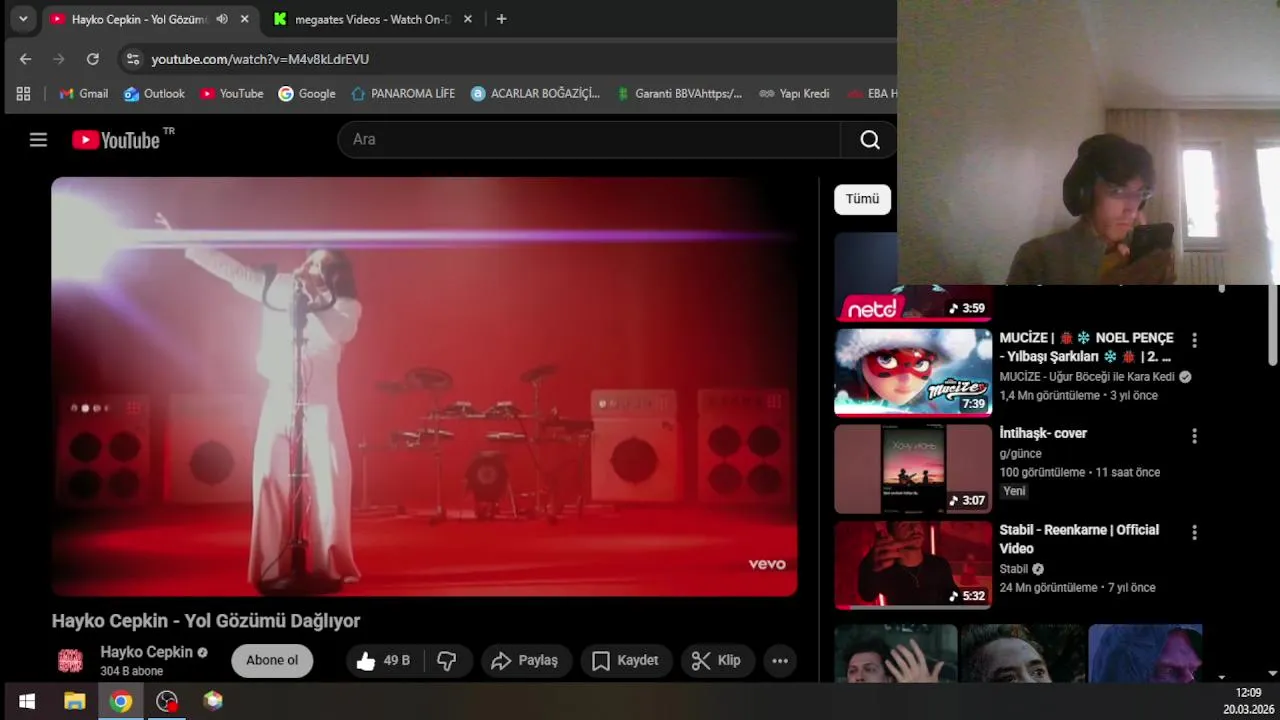
Task: Open the colorful cube app in taskbar
Action: click(213, 701)
